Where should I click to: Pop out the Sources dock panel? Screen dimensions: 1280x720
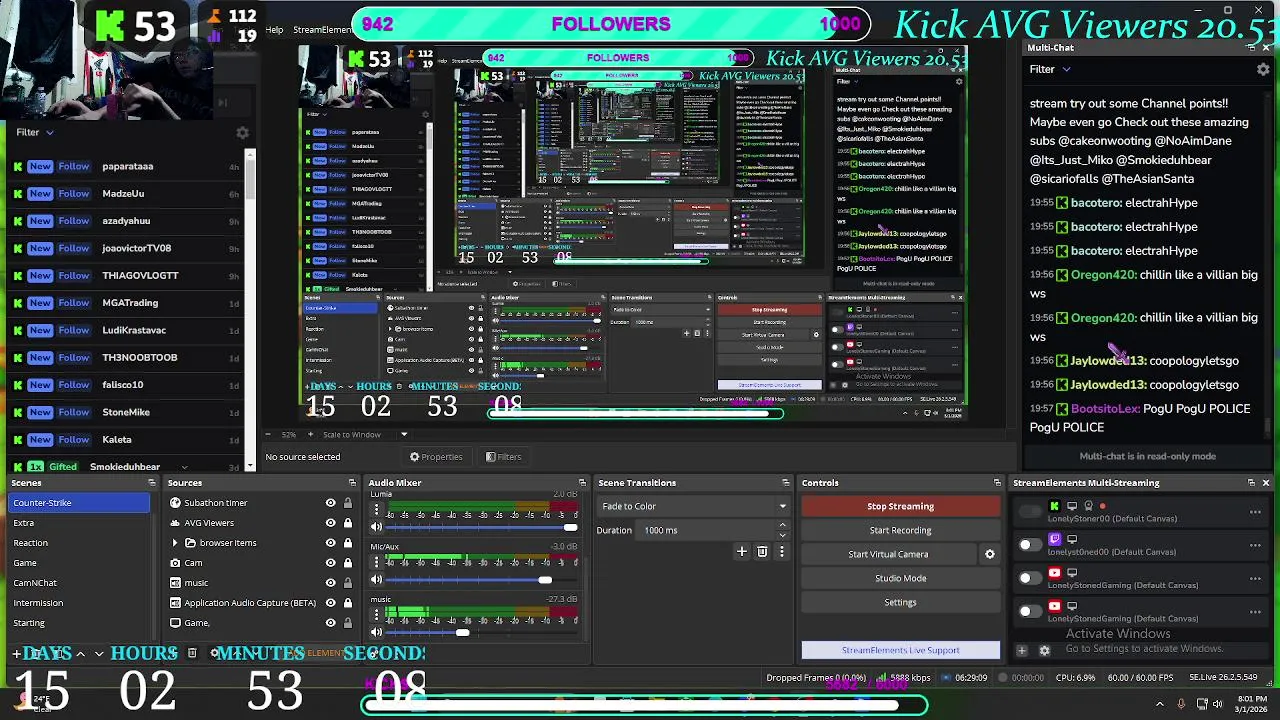tap(352, 483)
